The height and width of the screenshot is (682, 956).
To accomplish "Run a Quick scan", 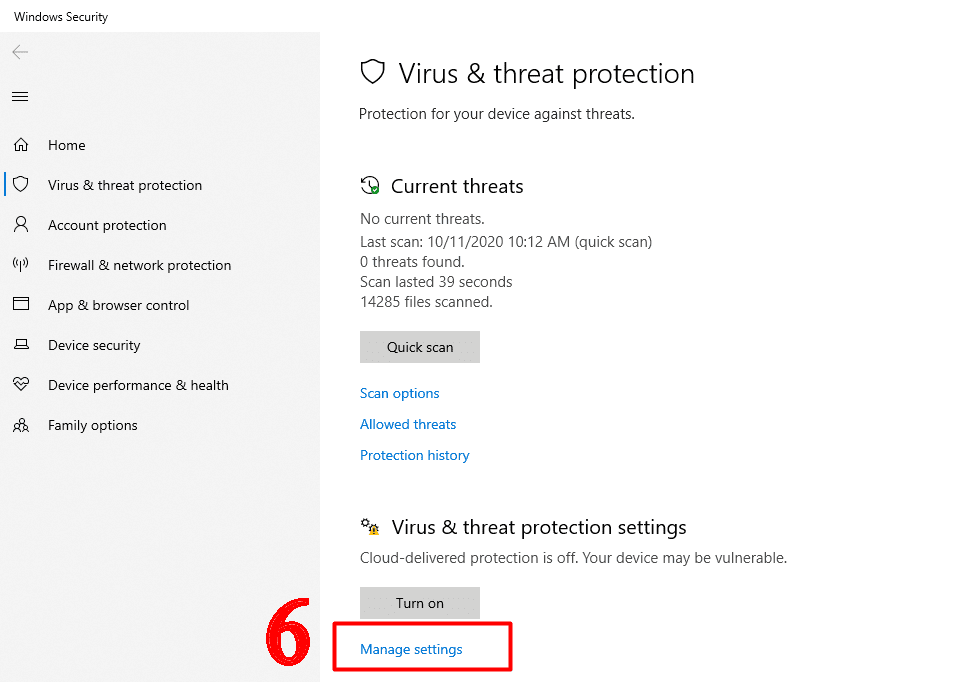I will pos(420,347).
